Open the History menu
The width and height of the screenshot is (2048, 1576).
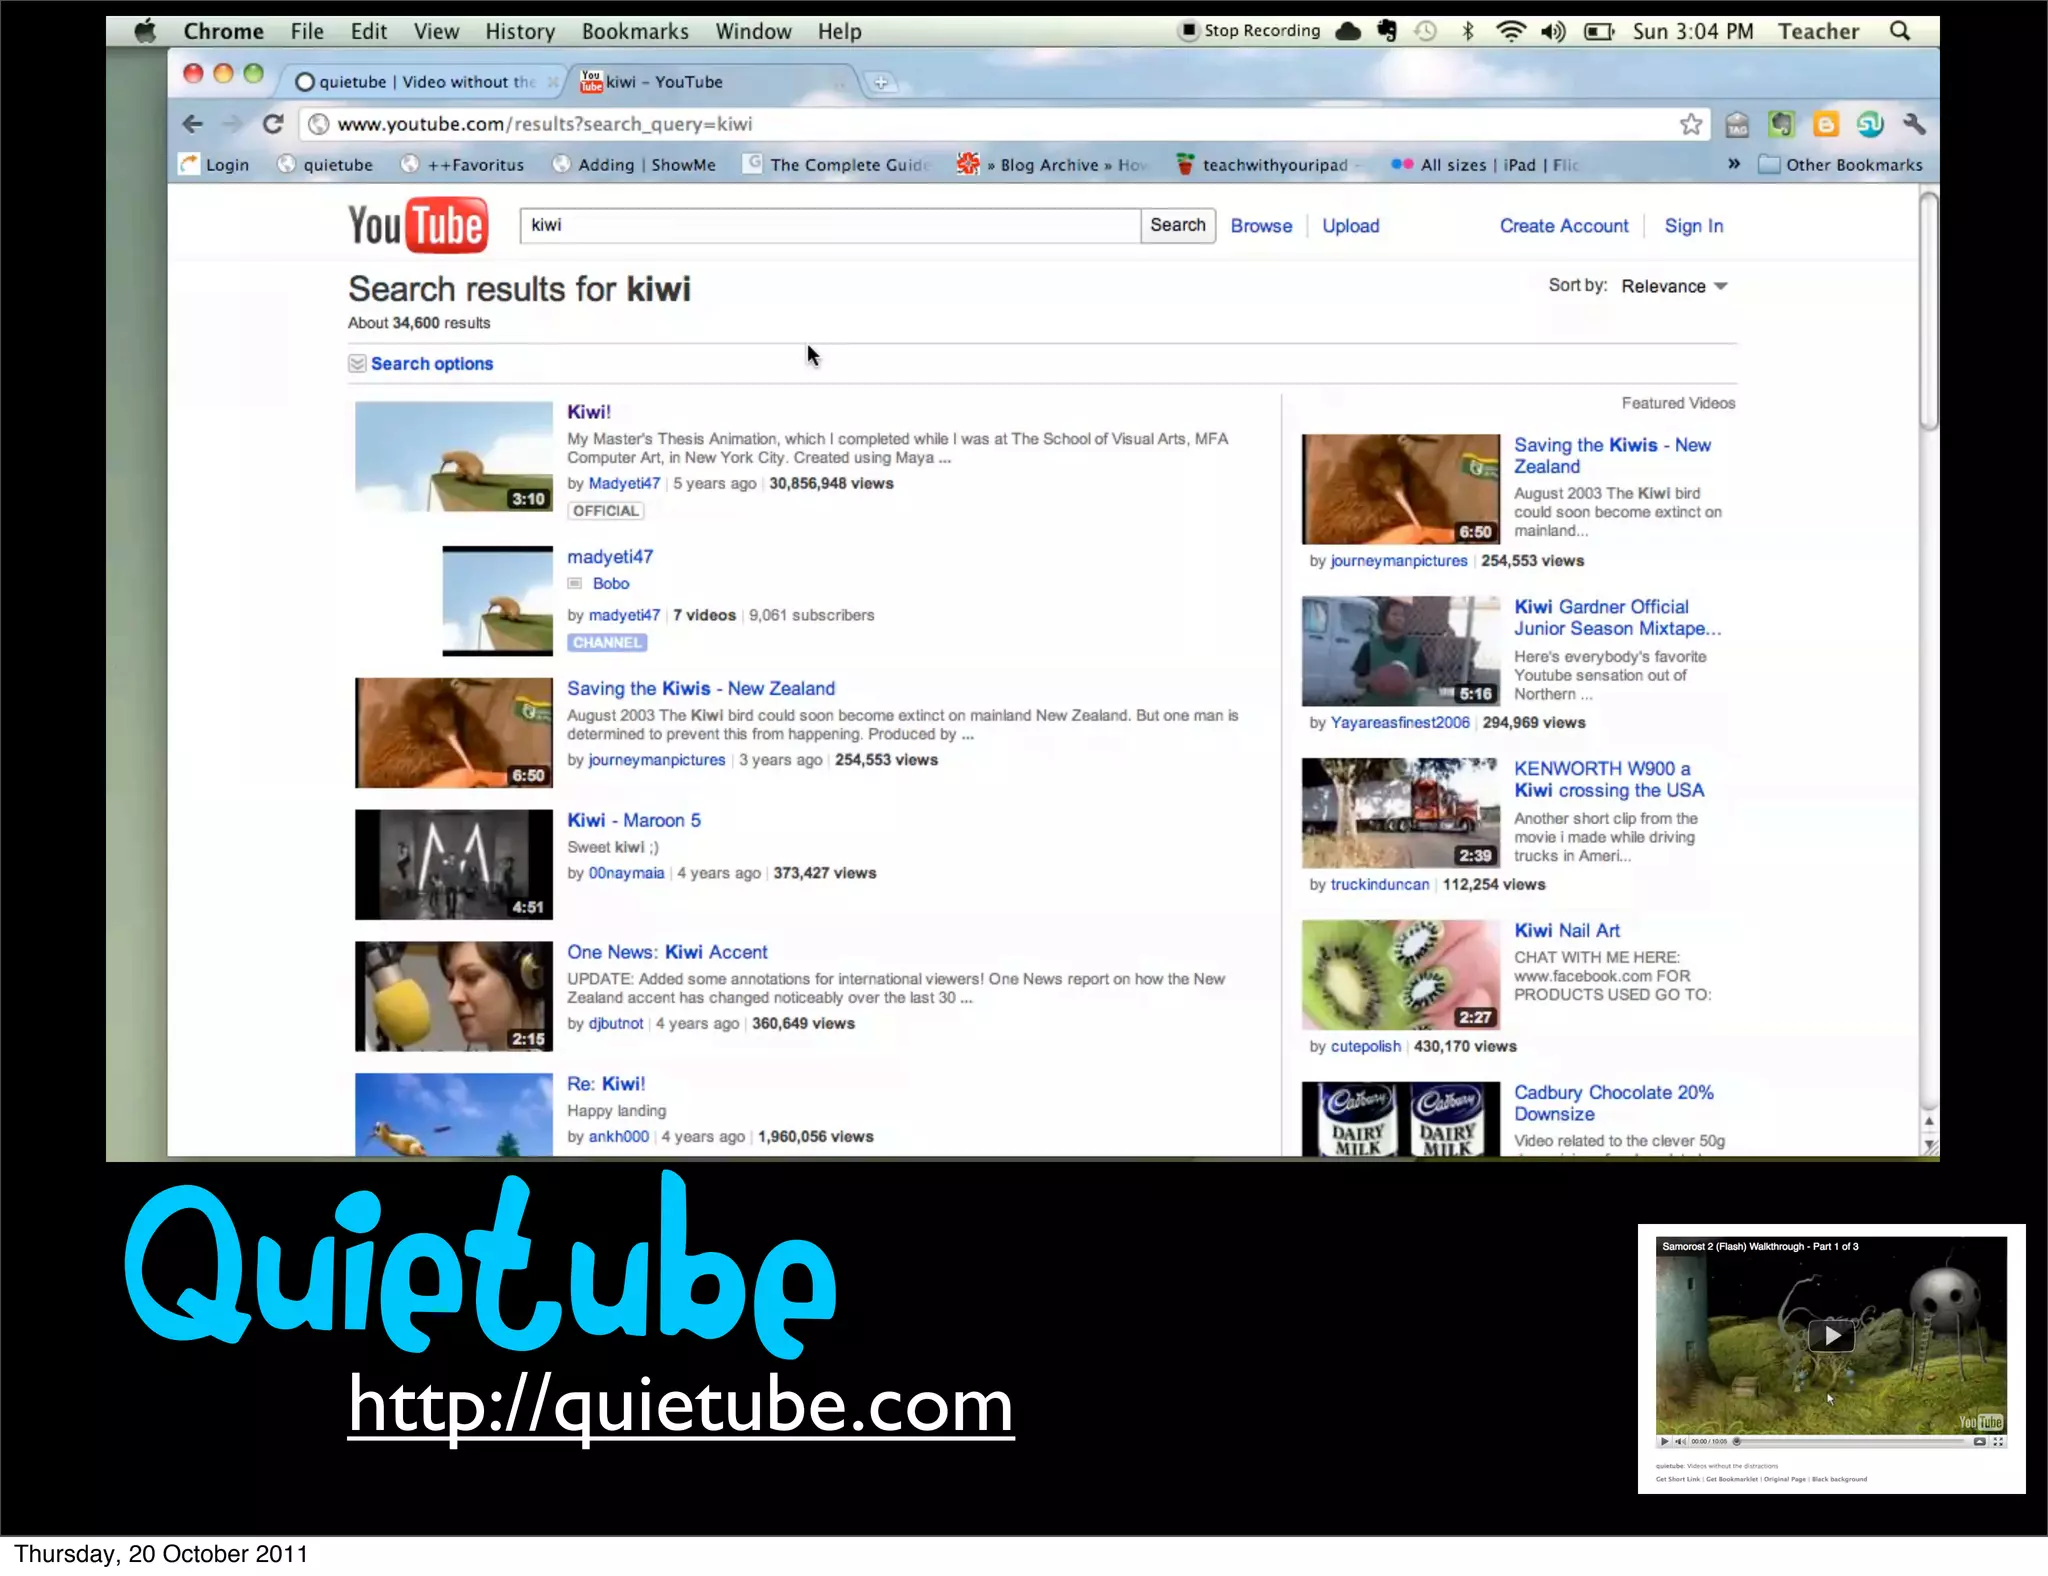[520, 31]
